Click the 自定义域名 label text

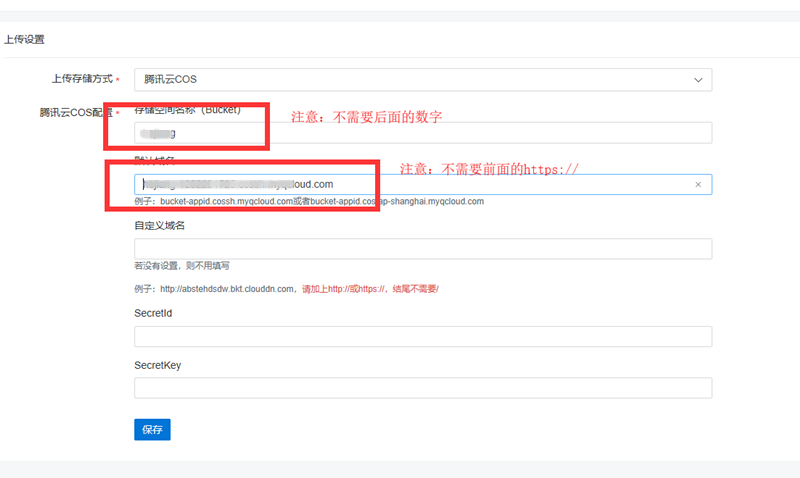[159, 225]
